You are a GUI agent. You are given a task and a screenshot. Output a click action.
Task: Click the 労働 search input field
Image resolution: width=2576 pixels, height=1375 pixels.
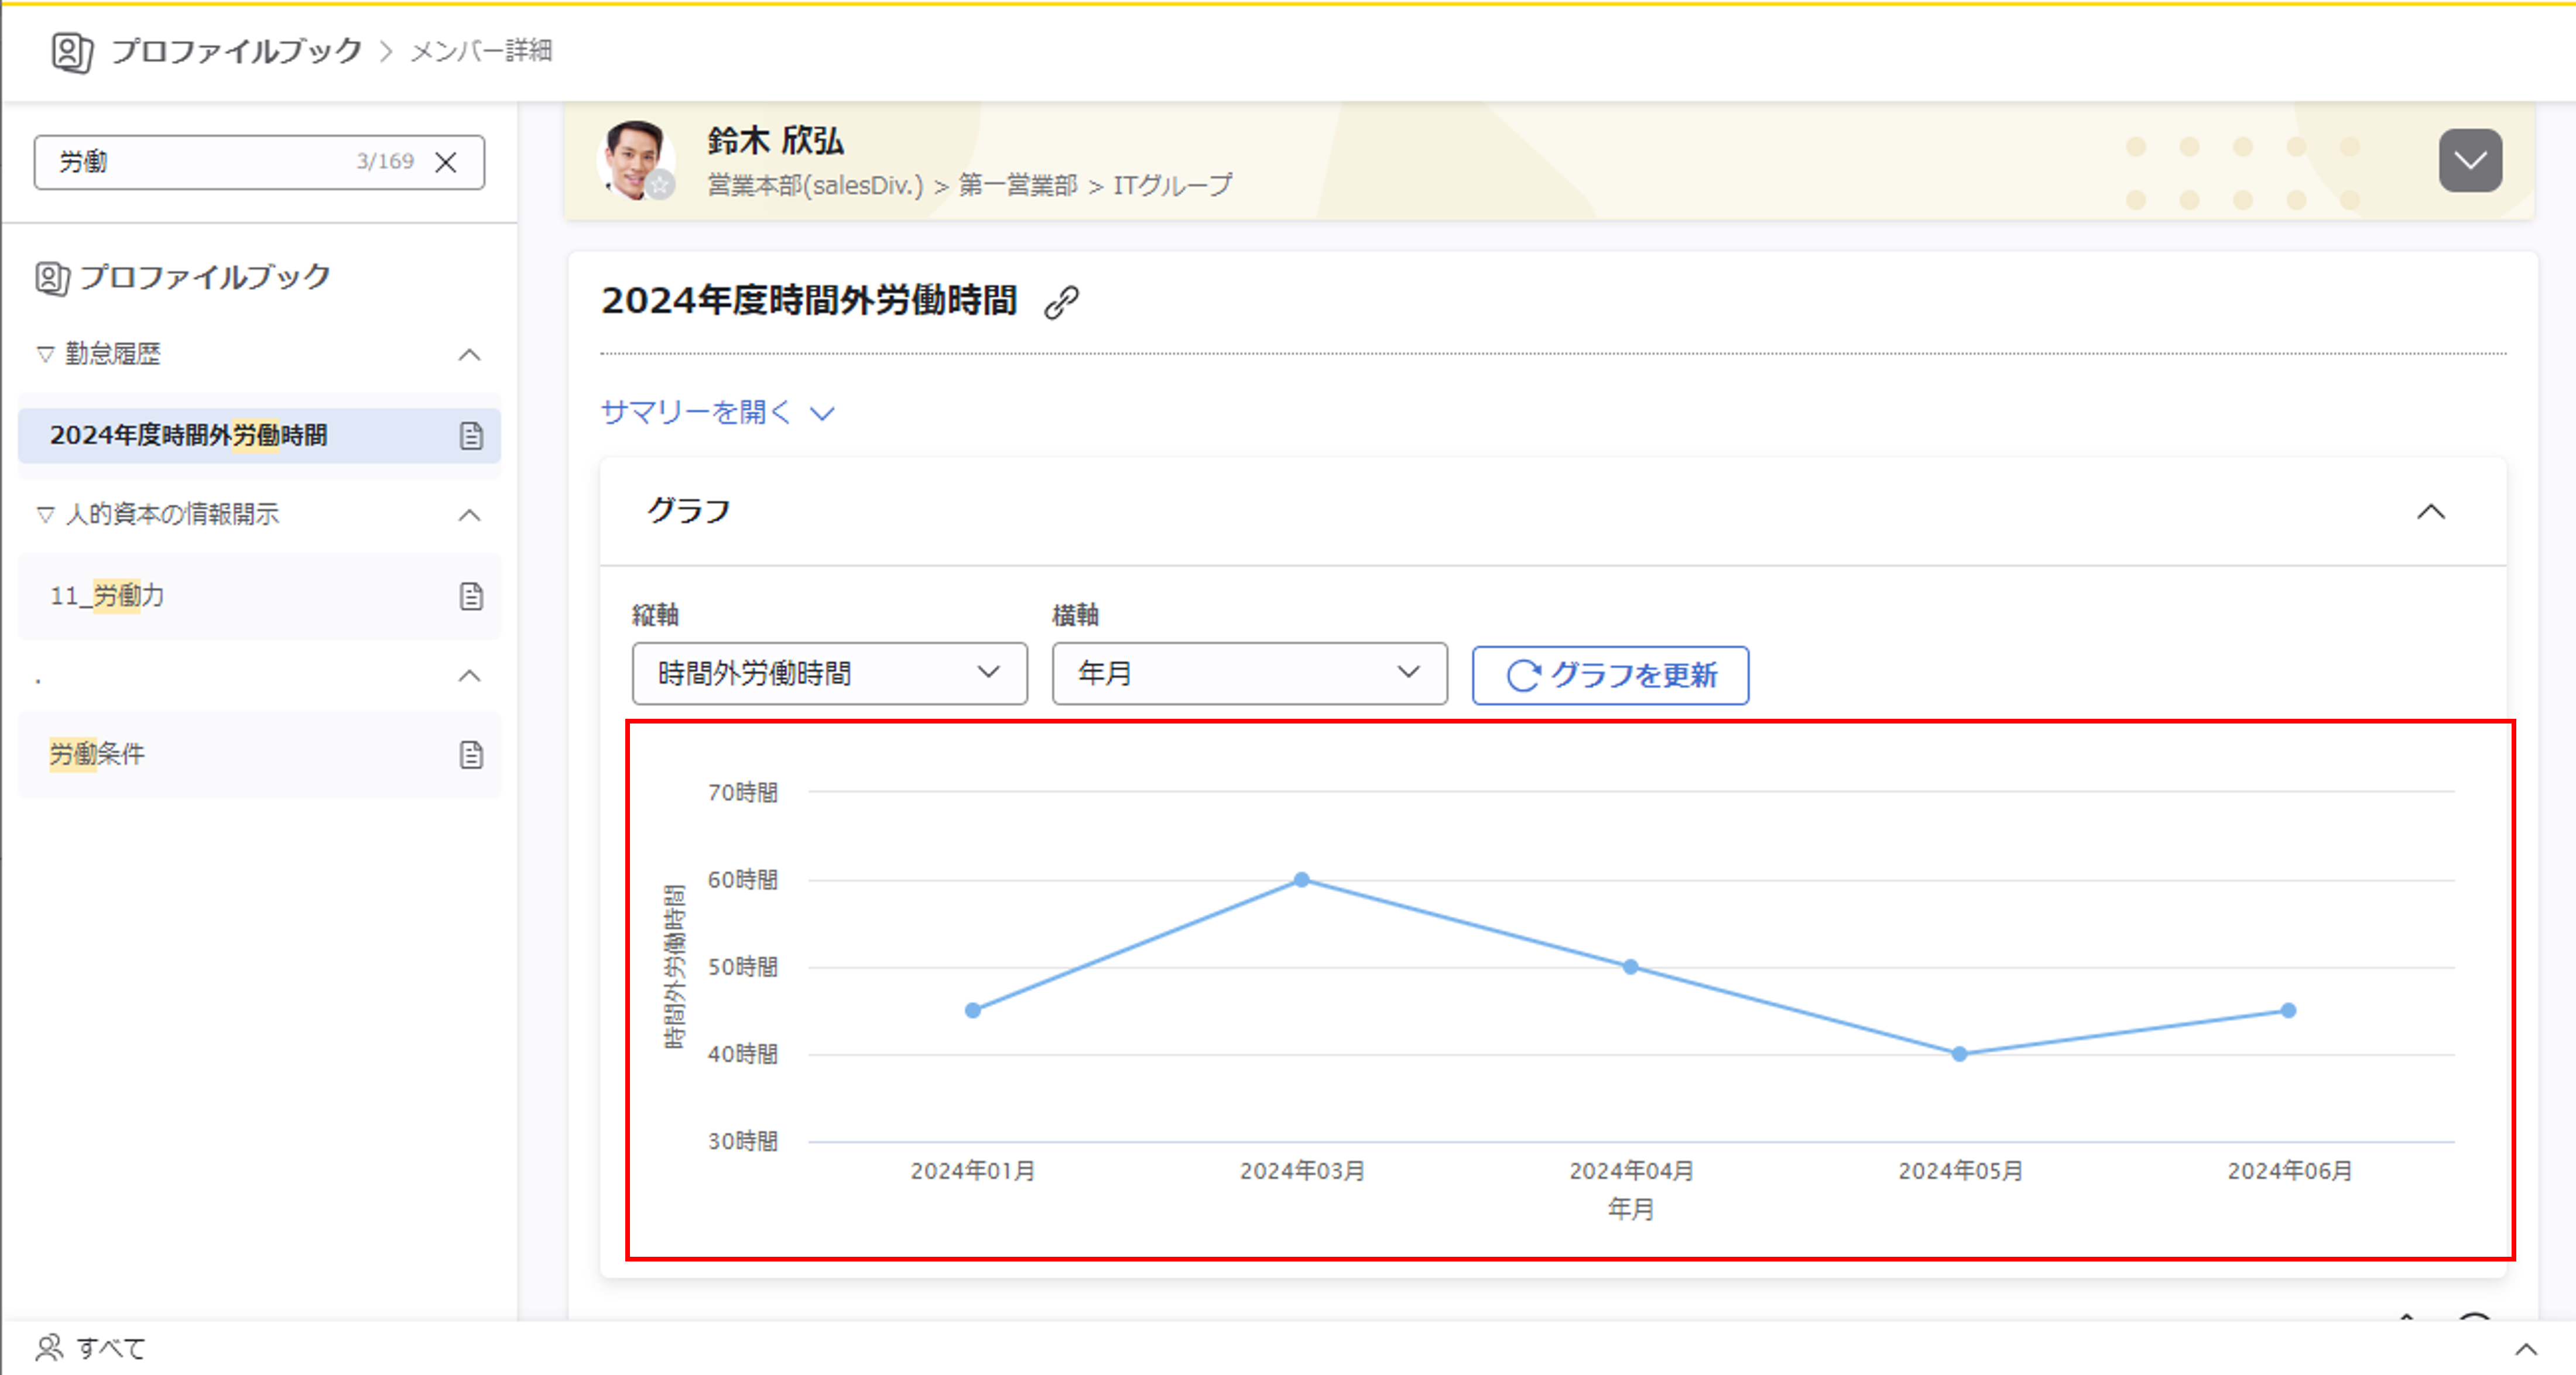click(x=200, y=162)
